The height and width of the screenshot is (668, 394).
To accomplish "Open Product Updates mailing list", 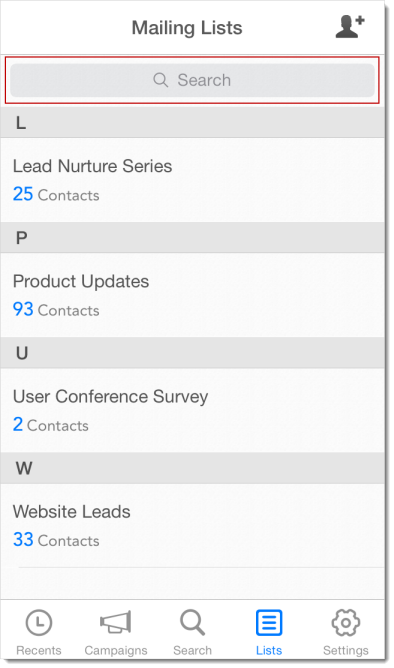I will point(192,295).
